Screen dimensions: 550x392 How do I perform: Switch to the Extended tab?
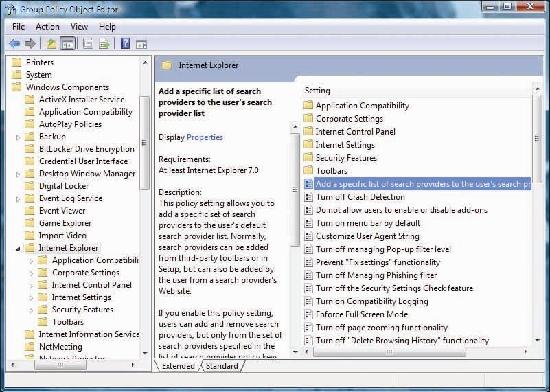tap(178, 366)
